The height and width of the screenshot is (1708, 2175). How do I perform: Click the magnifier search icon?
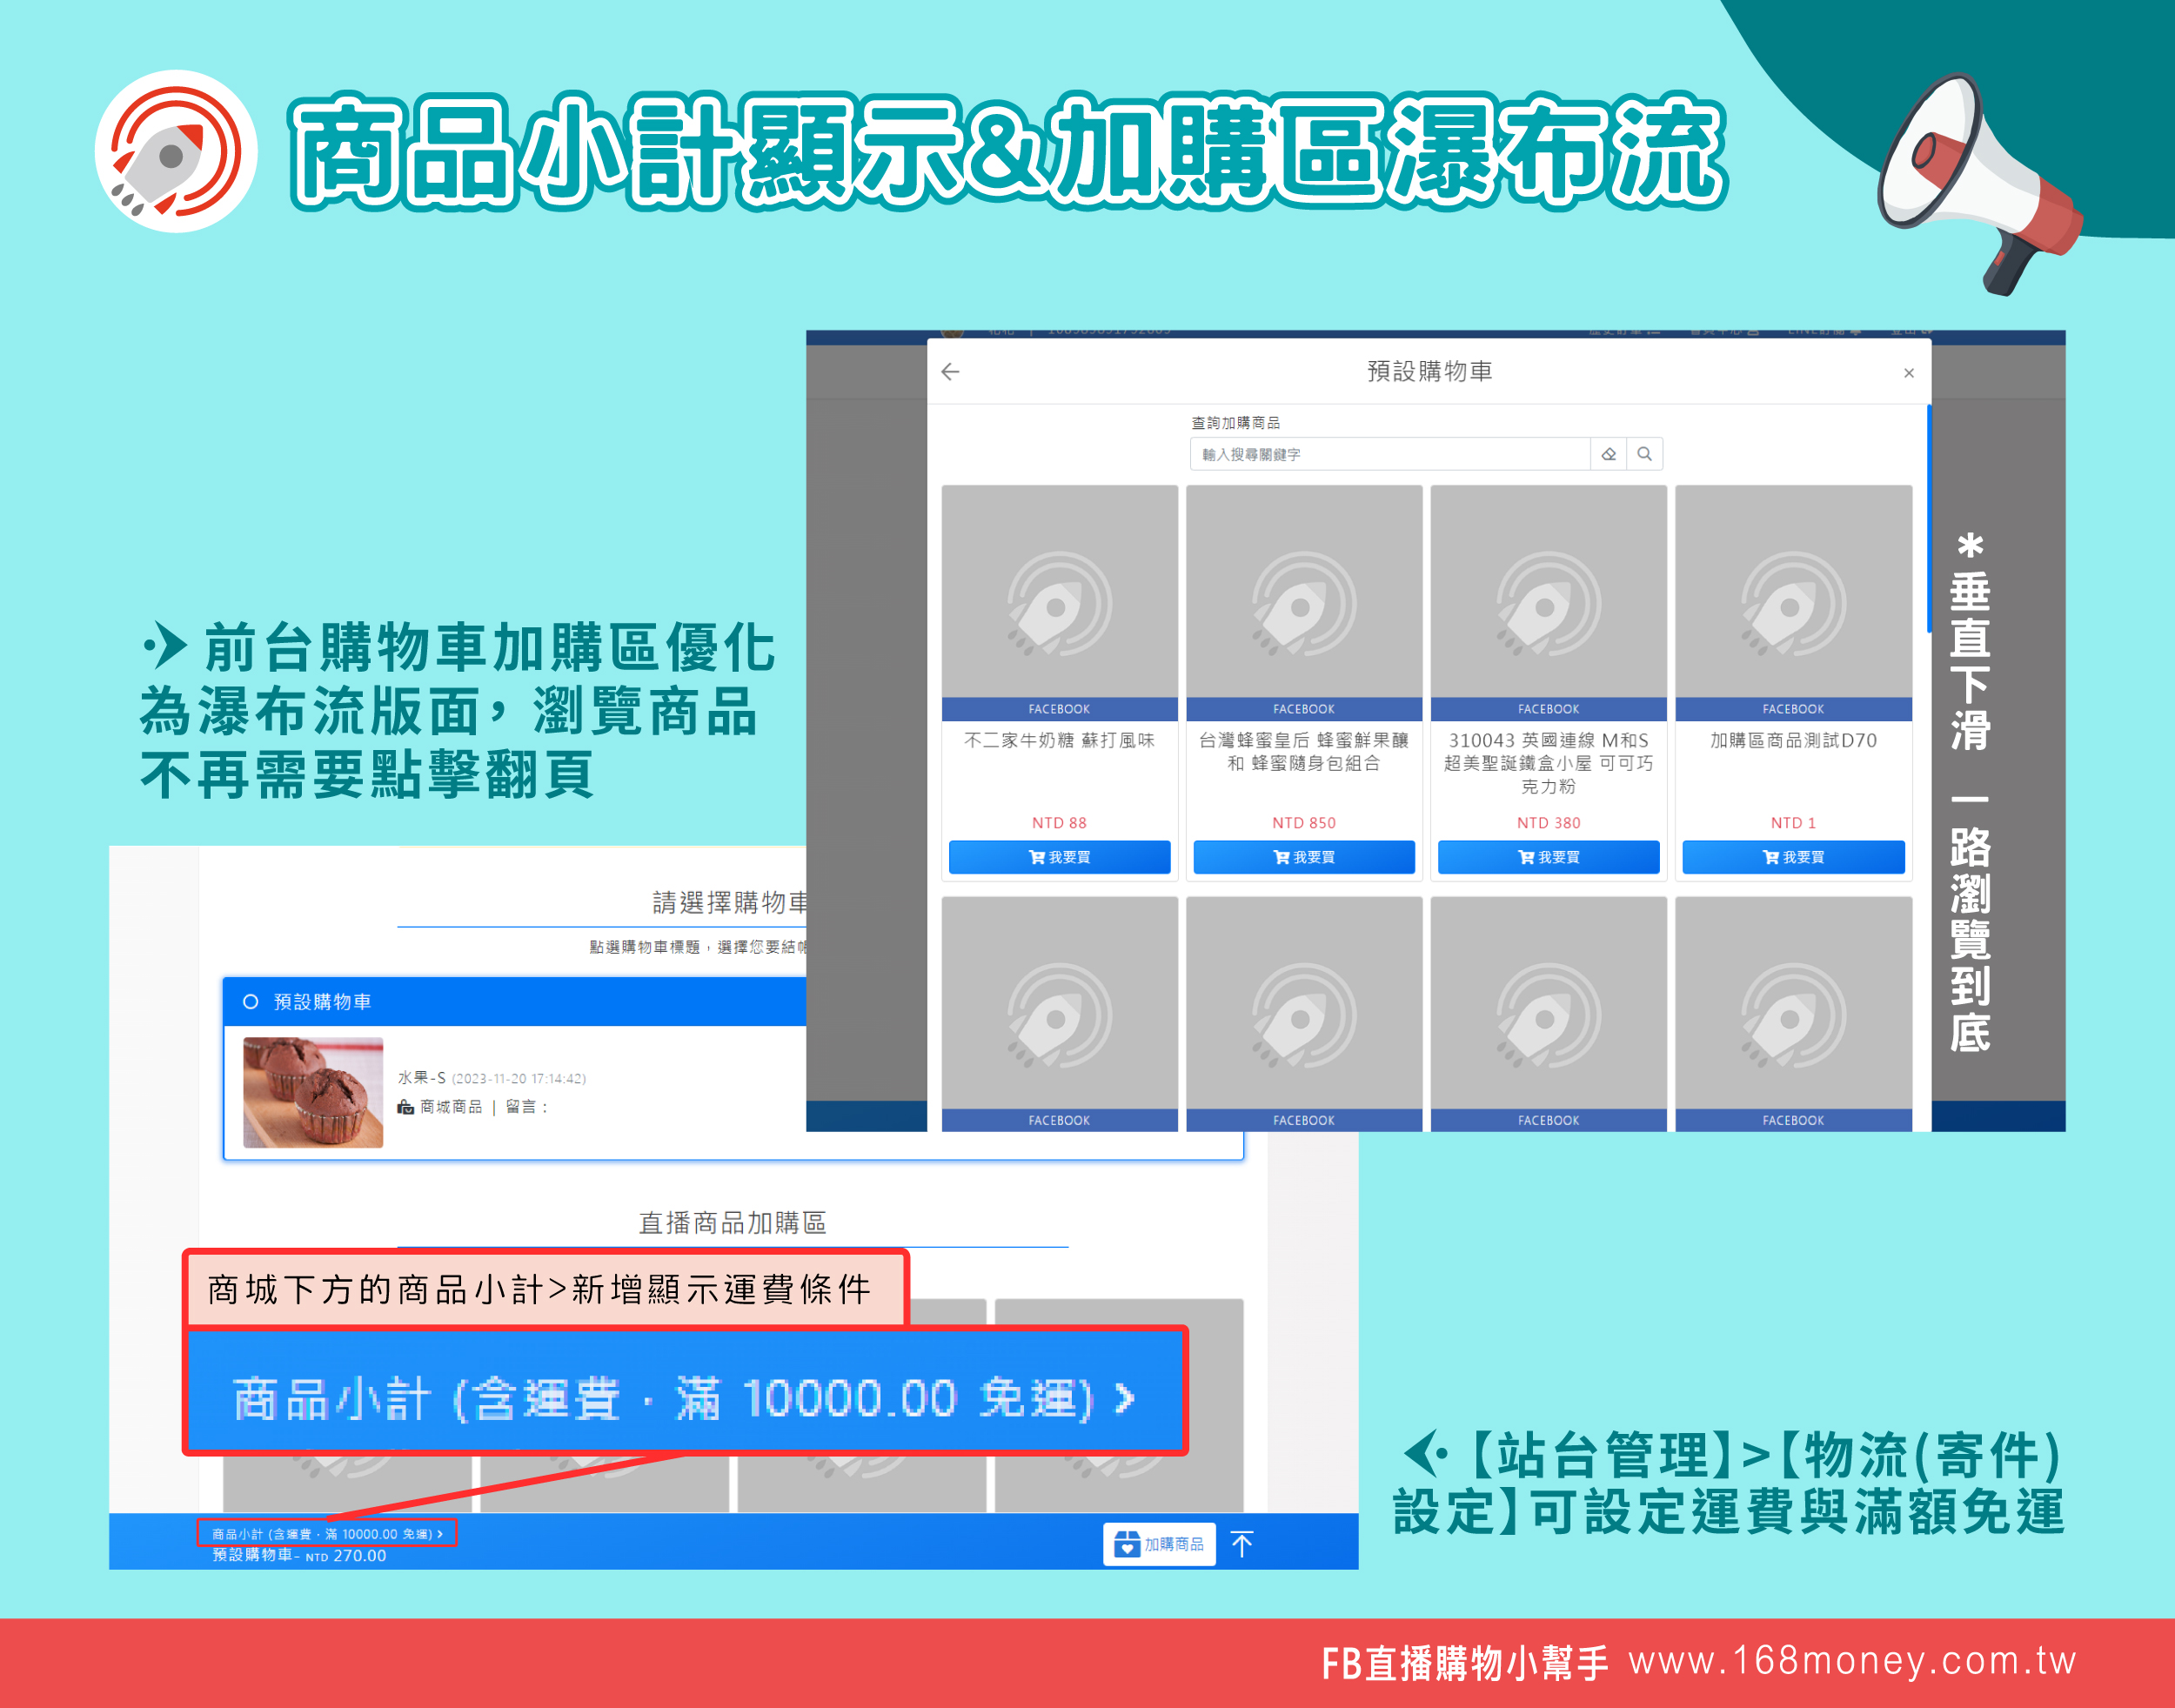click(1644, 454)
